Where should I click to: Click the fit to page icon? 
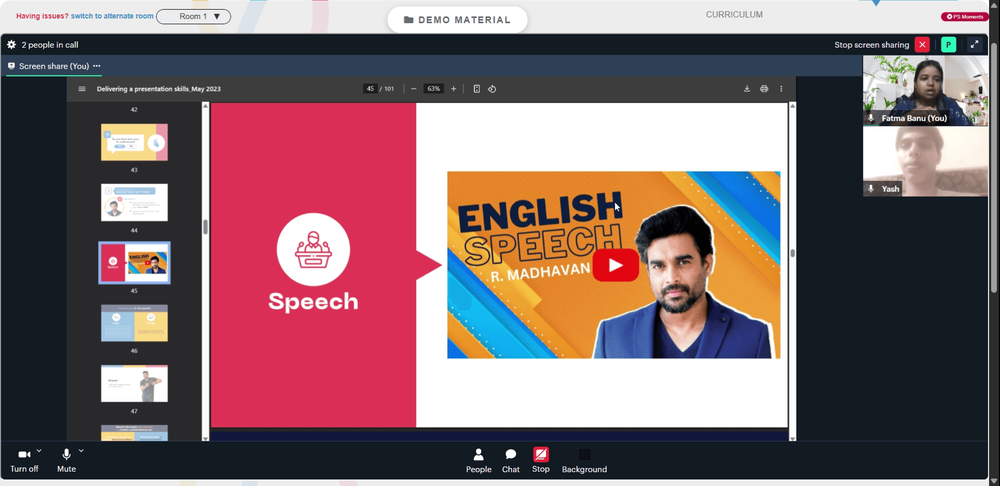coord(476,89)
